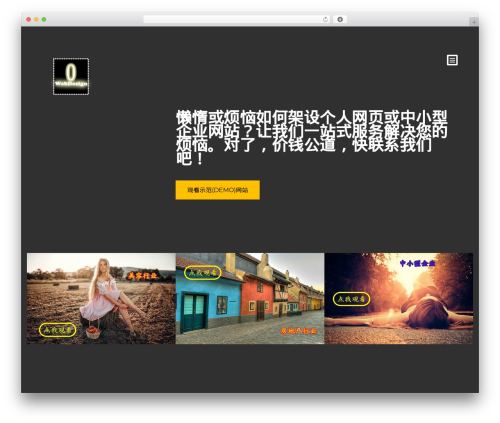Viewport: 500px width, 423px height.
Task: Click the 0 WebDesign logo
Action: pyautogui.click(x=71, y=76)
